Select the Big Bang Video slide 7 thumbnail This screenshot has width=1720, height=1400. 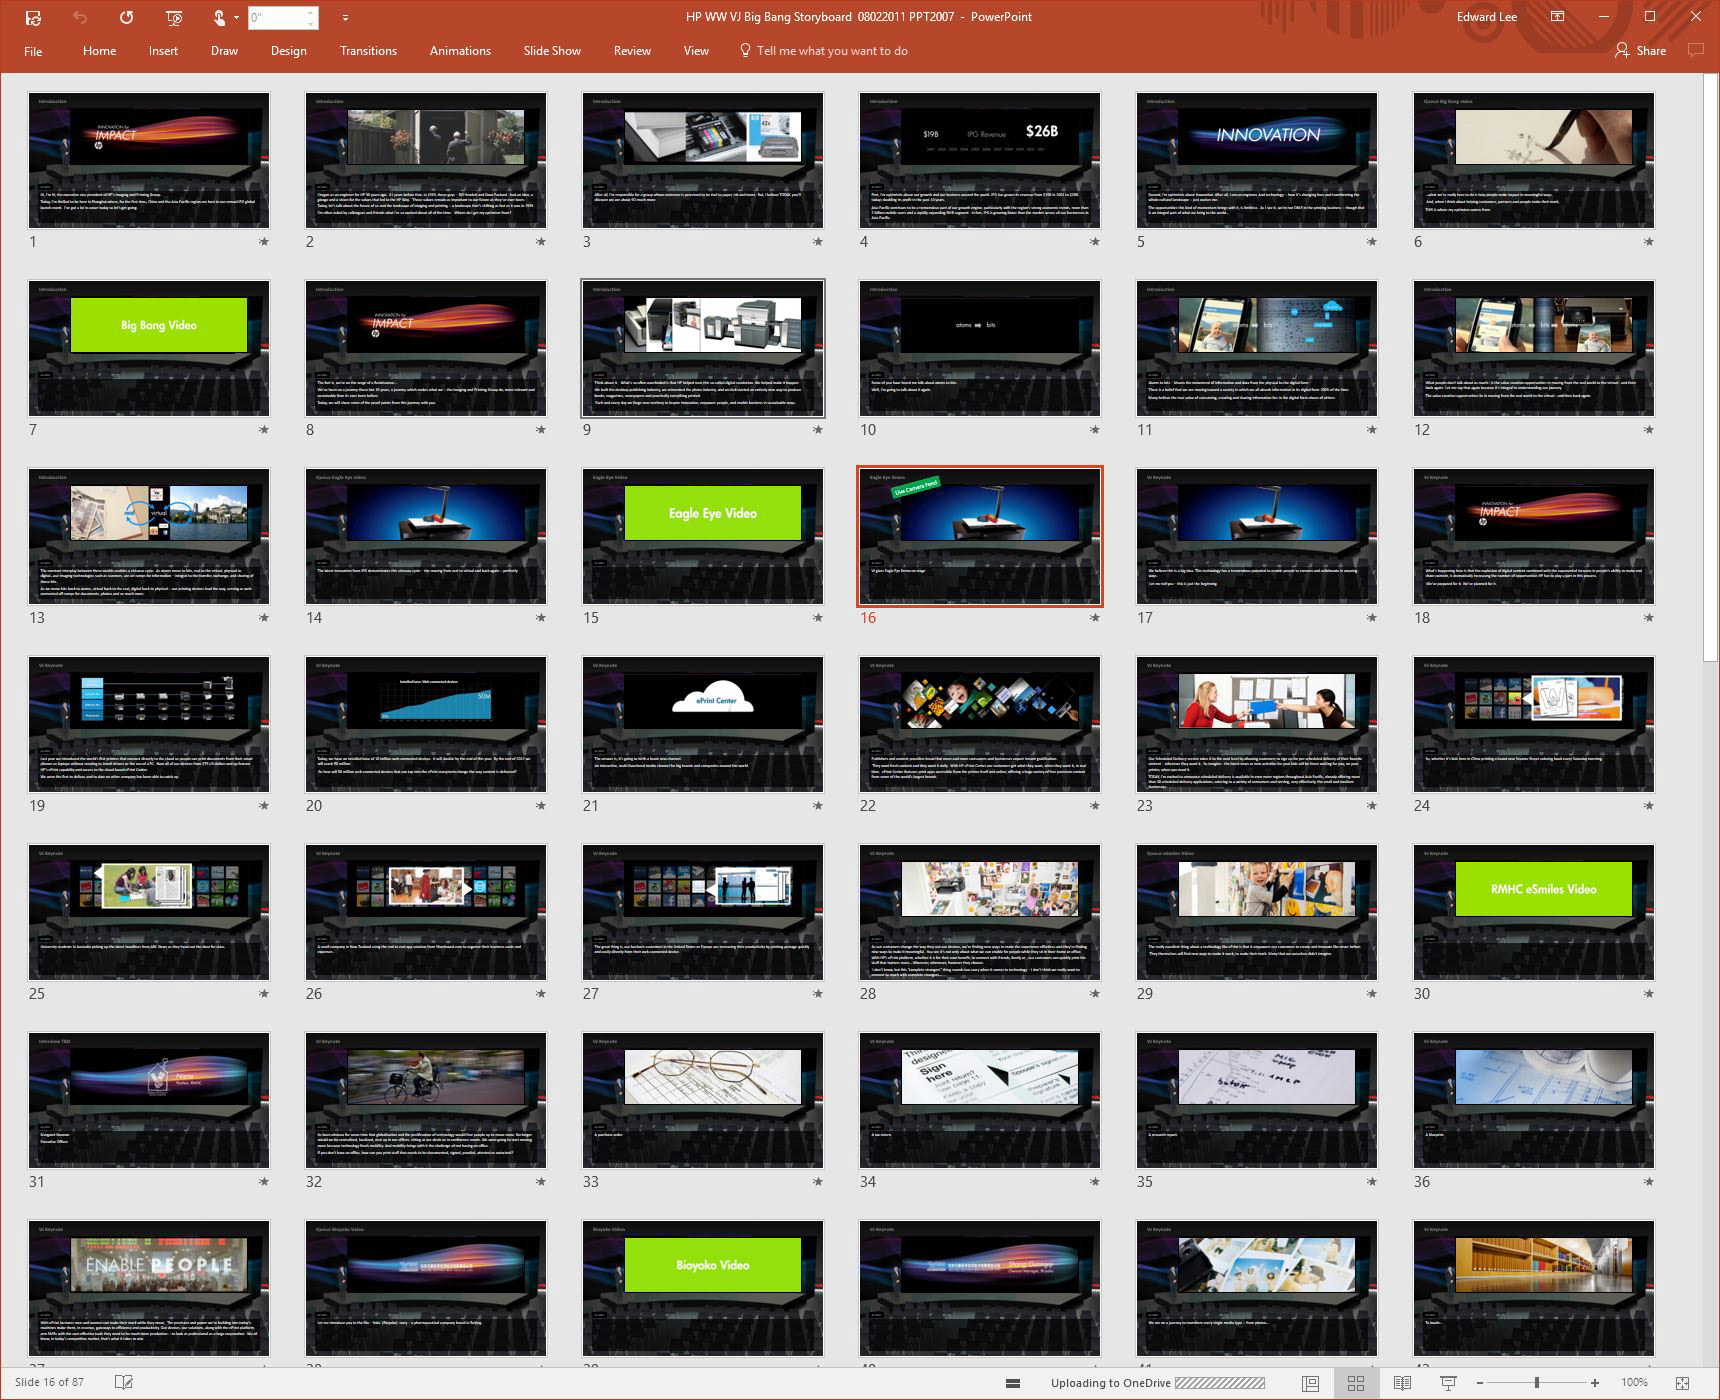[149, 348]
